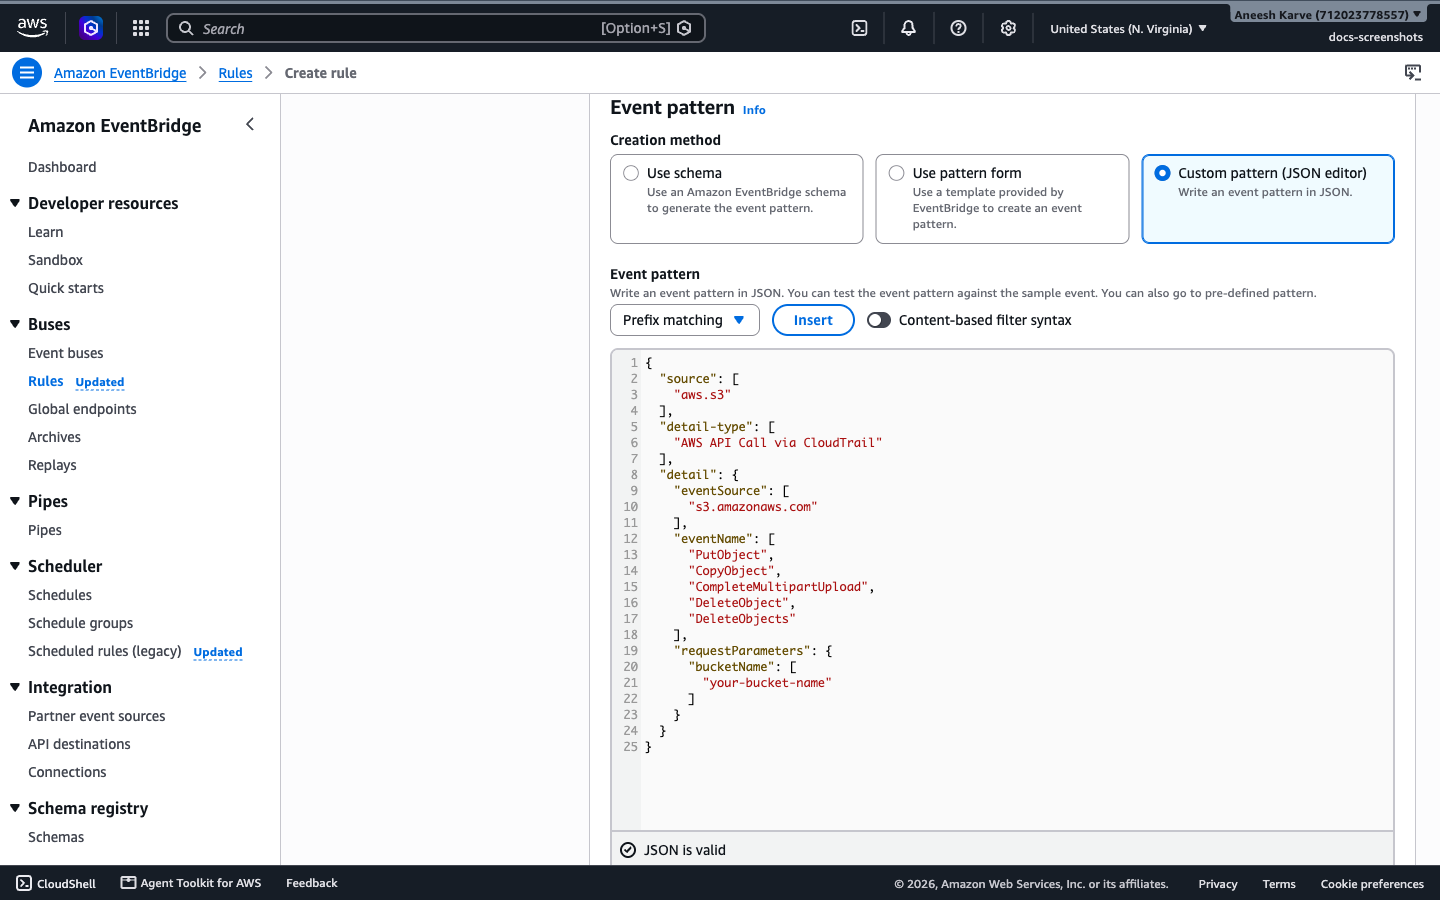The height and width of the screenshot is (900, 1440).
Task: Open Partner event sources
Action: click(x=97, y=716)
